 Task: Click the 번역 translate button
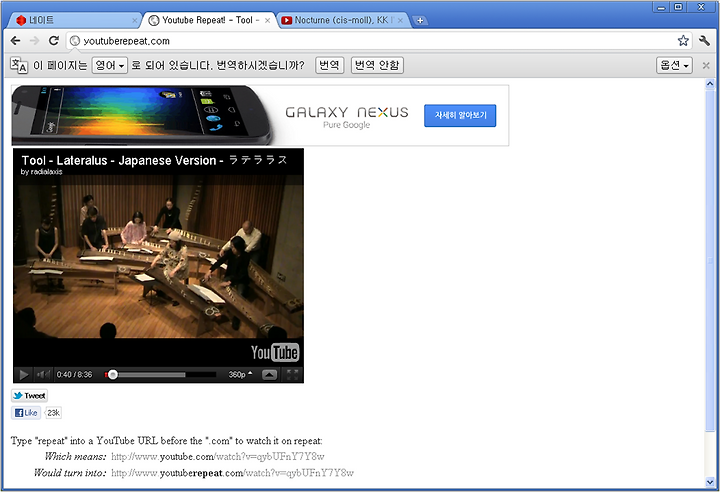click(329, 65)
